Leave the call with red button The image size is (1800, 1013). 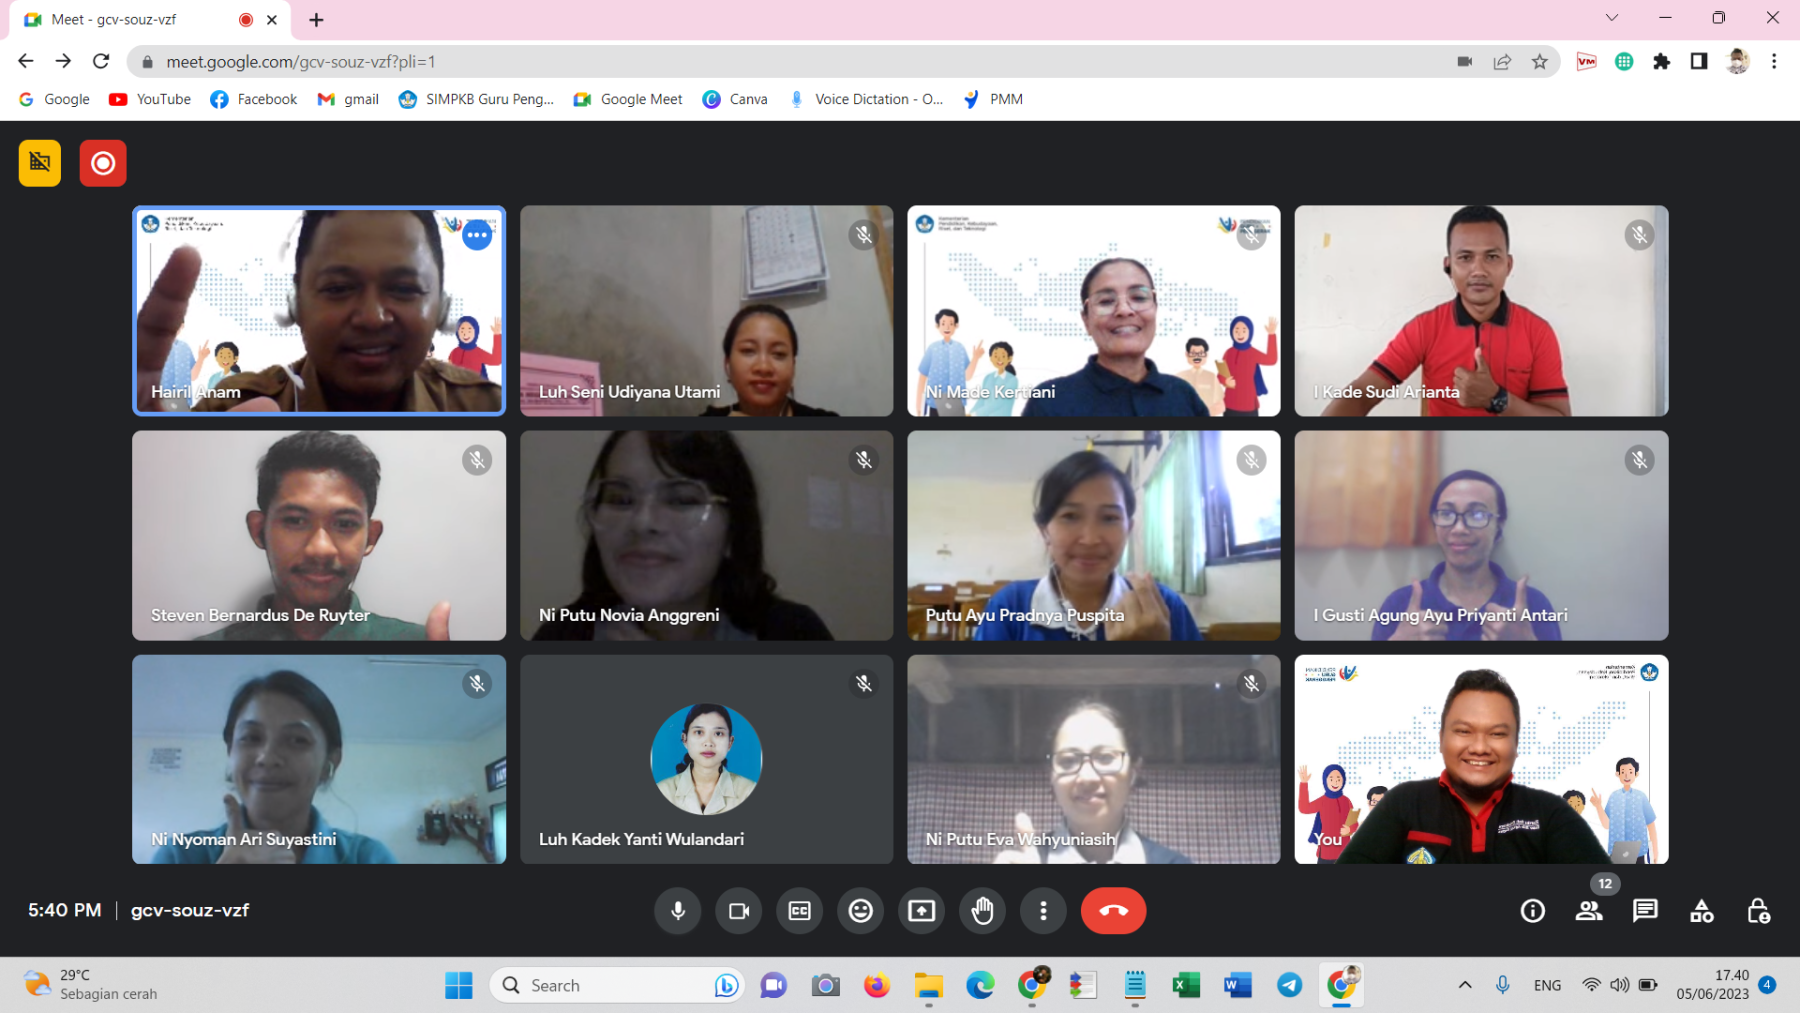[1113, 911]
